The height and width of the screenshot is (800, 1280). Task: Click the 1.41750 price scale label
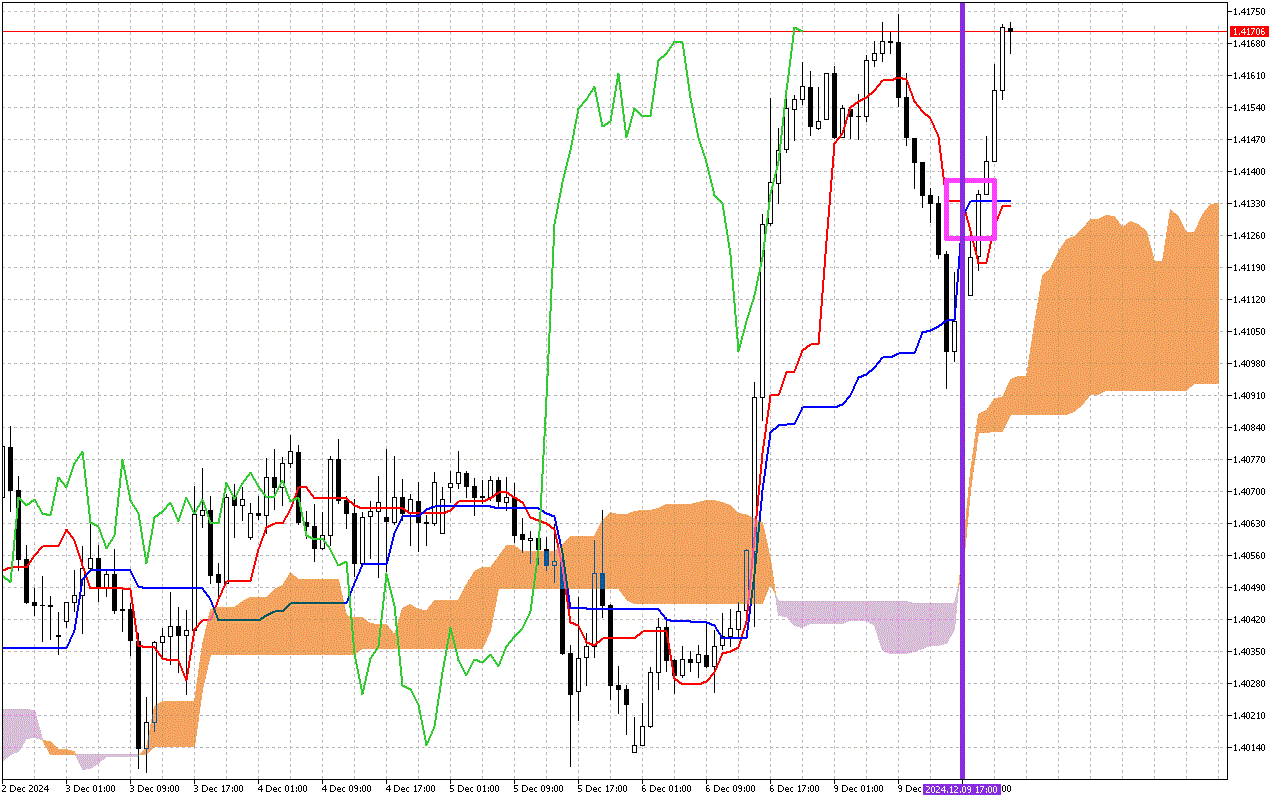tap(1248, 12)
